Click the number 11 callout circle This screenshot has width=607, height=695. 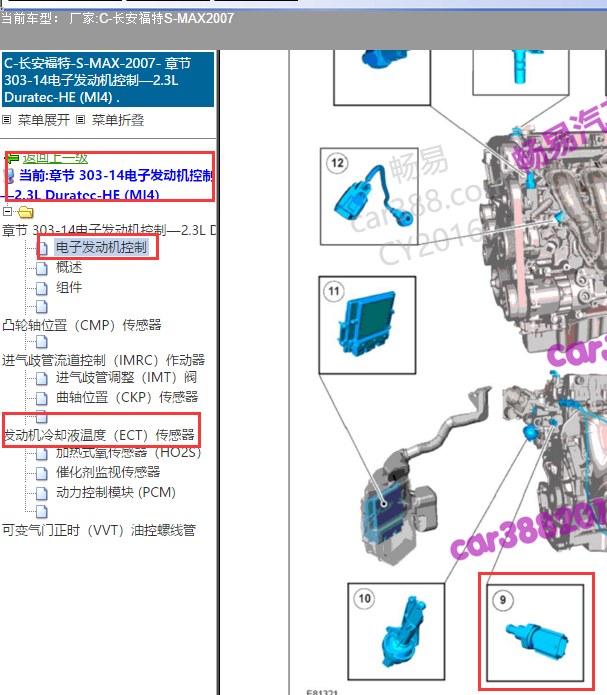point(334,291)
